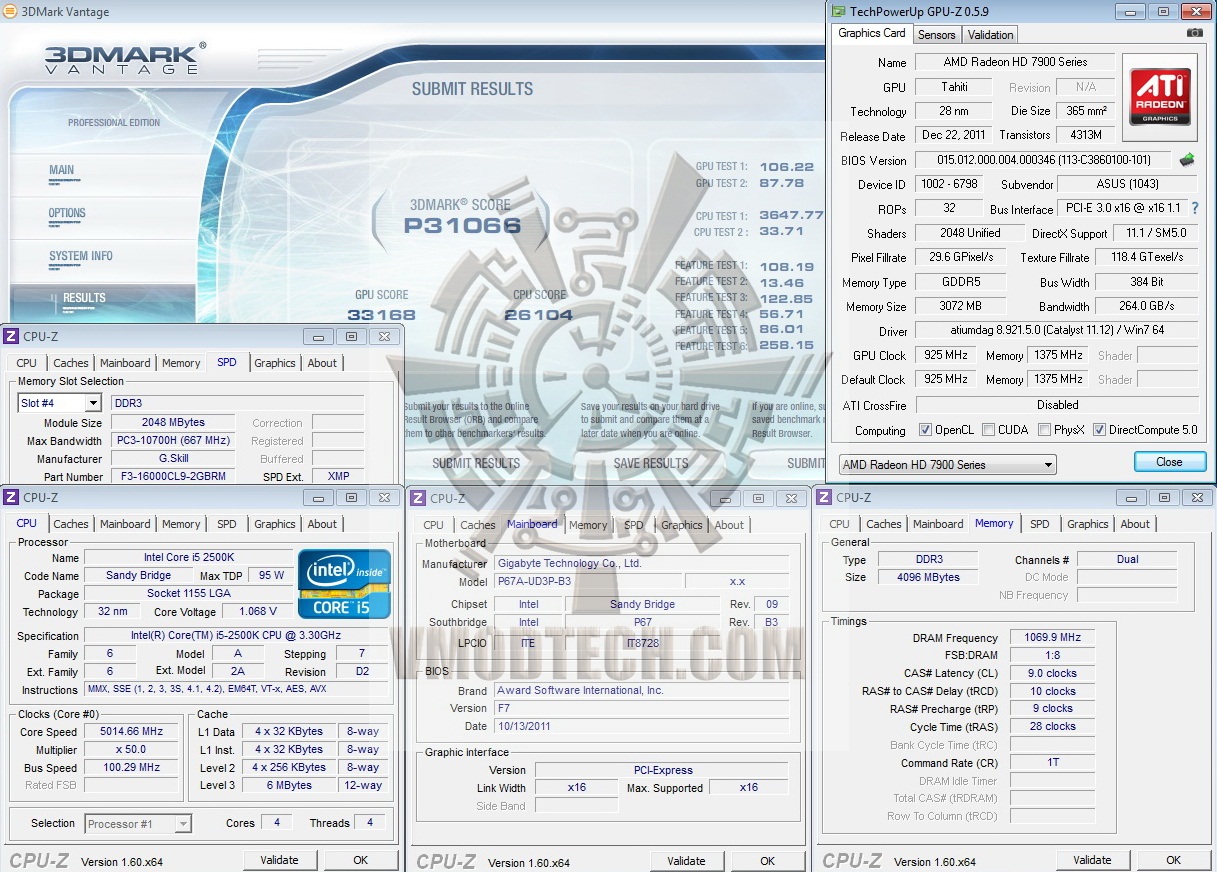
Task: Click the GPU Clock 925 MHz field
Action: click(x=945, y=356)
